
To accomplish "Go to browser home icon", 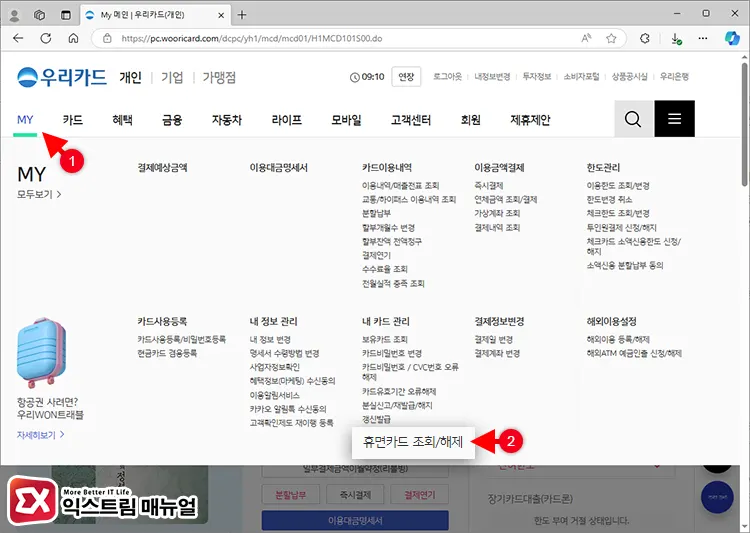I will coord(73,38).
